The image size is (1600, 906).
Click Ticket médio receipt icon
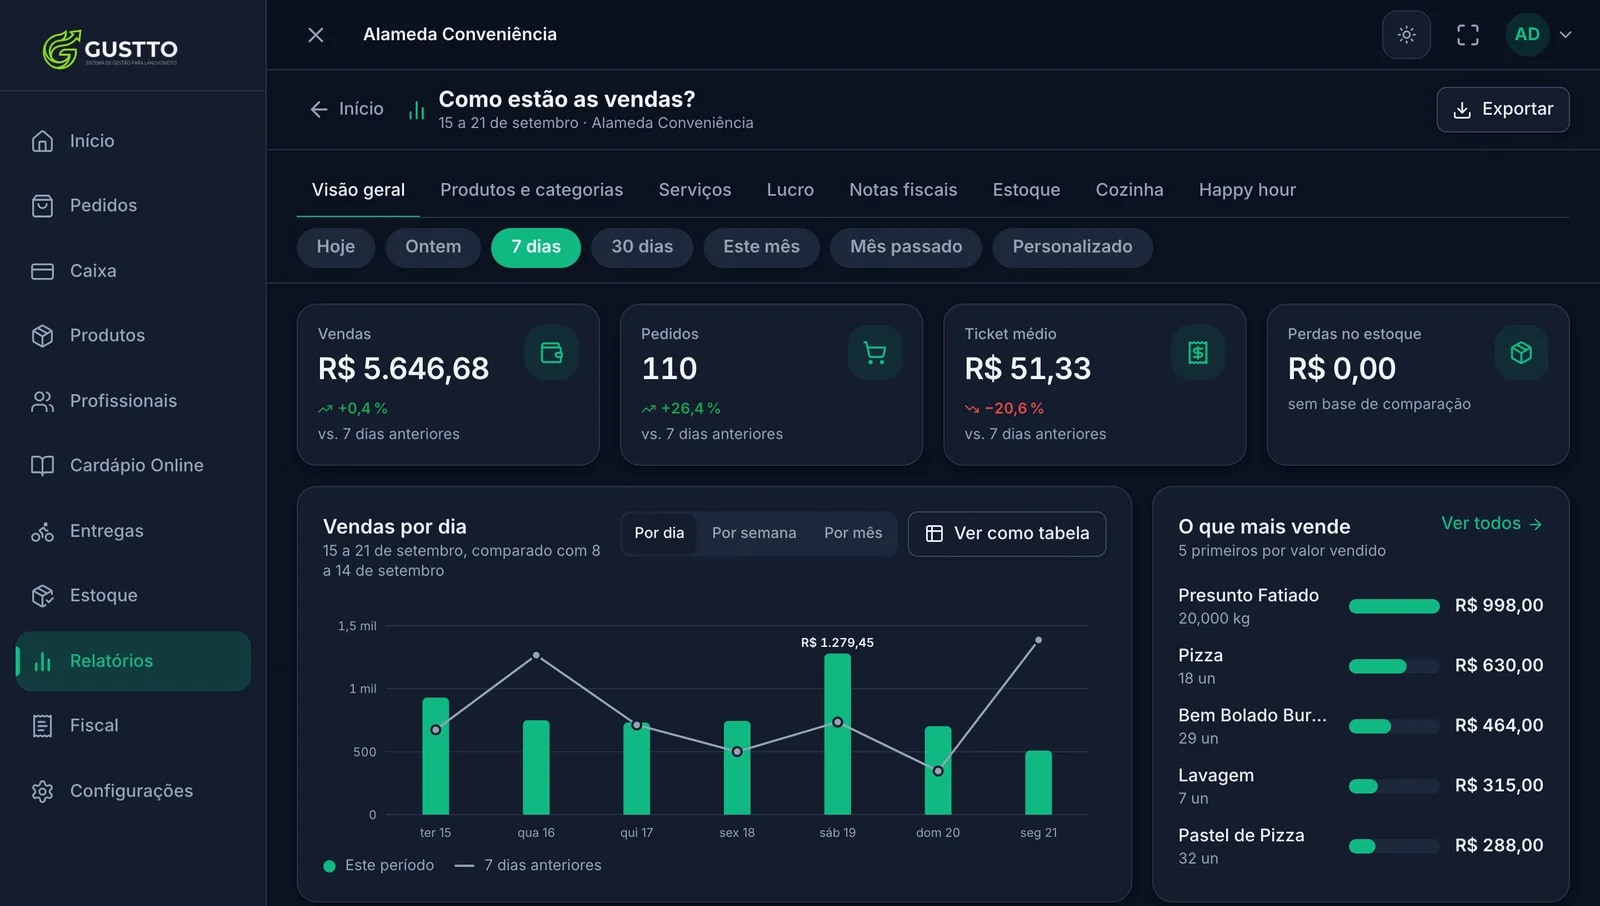pos(1198,352)
